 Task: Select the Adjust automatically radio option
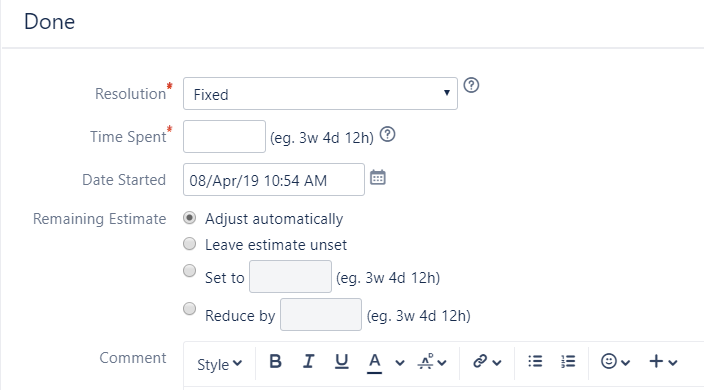coord(189,218)
